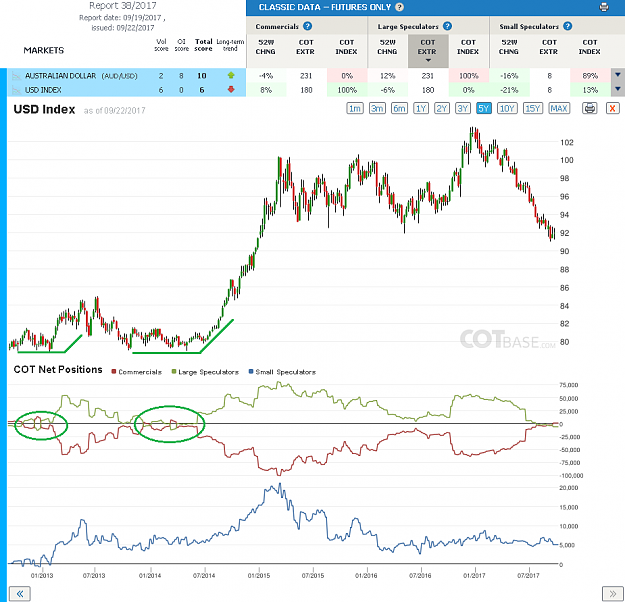Go to next period with right arrows button
Screen dimensions: 625x602
pyautogui.click(x=613, y=594)
